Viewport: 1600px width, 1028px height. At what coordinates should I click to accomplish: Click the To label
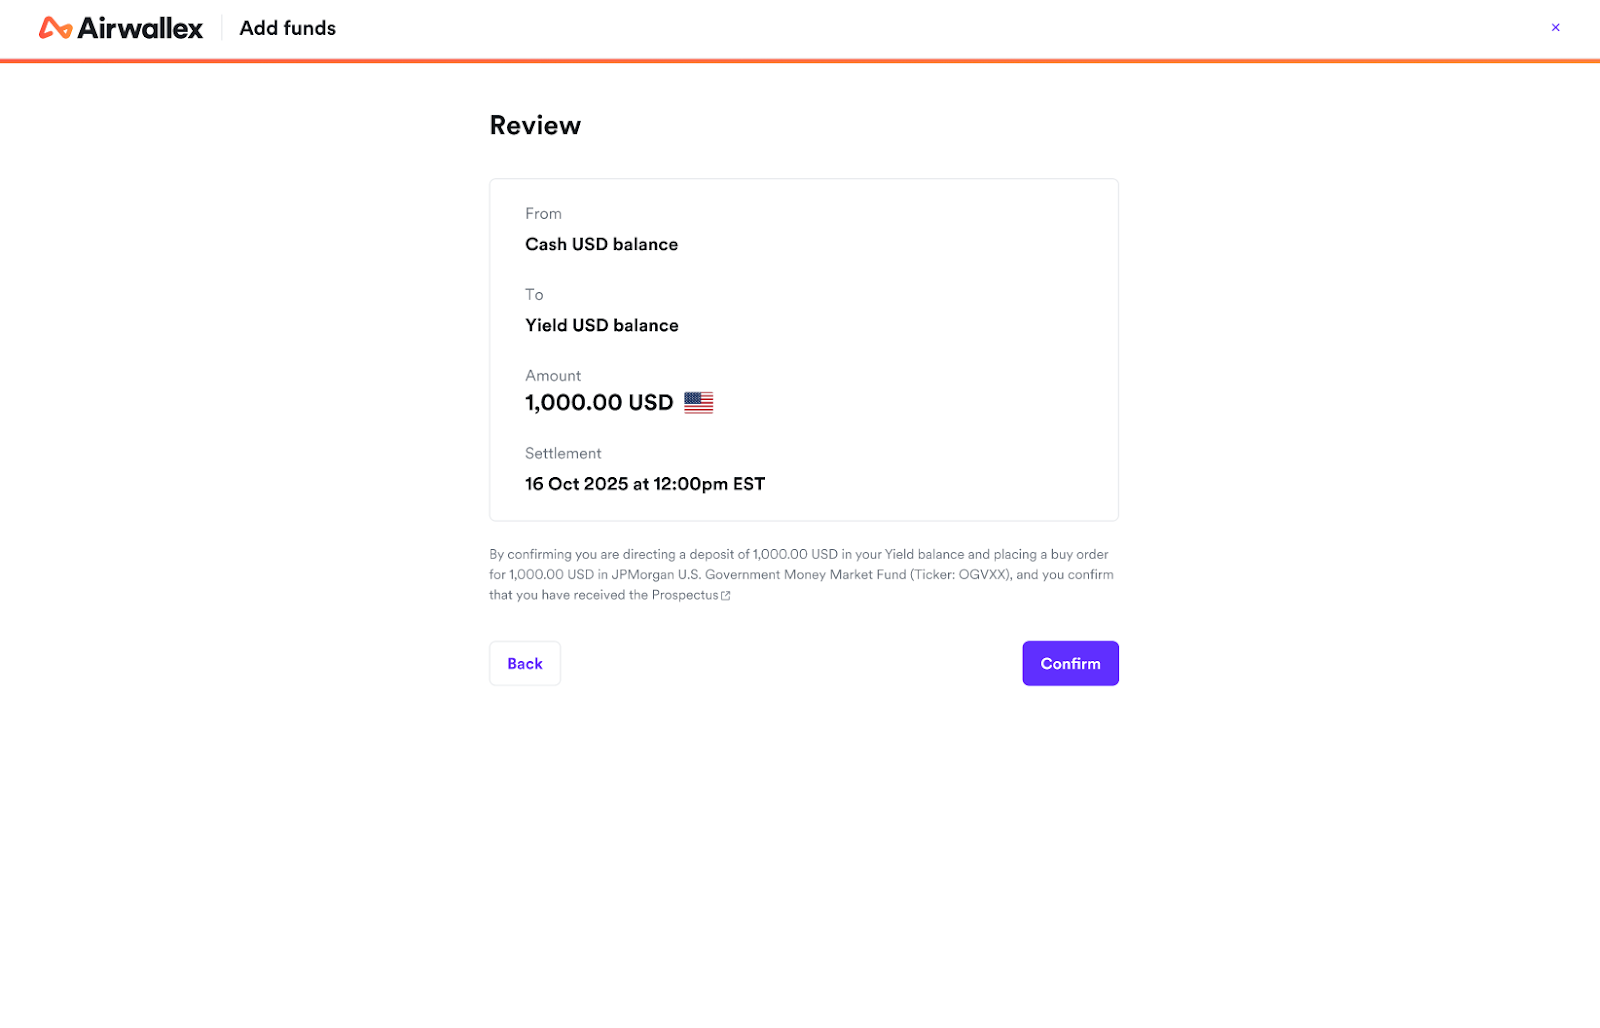click(534, 294)
